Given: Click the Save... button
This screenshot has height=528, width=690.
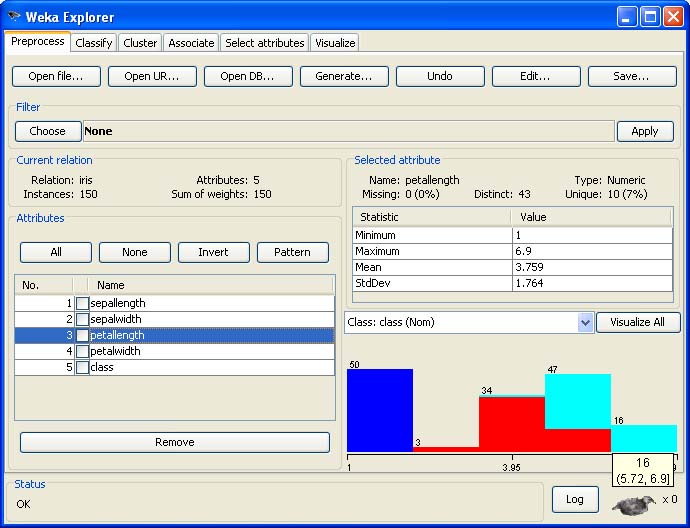Looking at the screenshot, I should pos(632,77).
